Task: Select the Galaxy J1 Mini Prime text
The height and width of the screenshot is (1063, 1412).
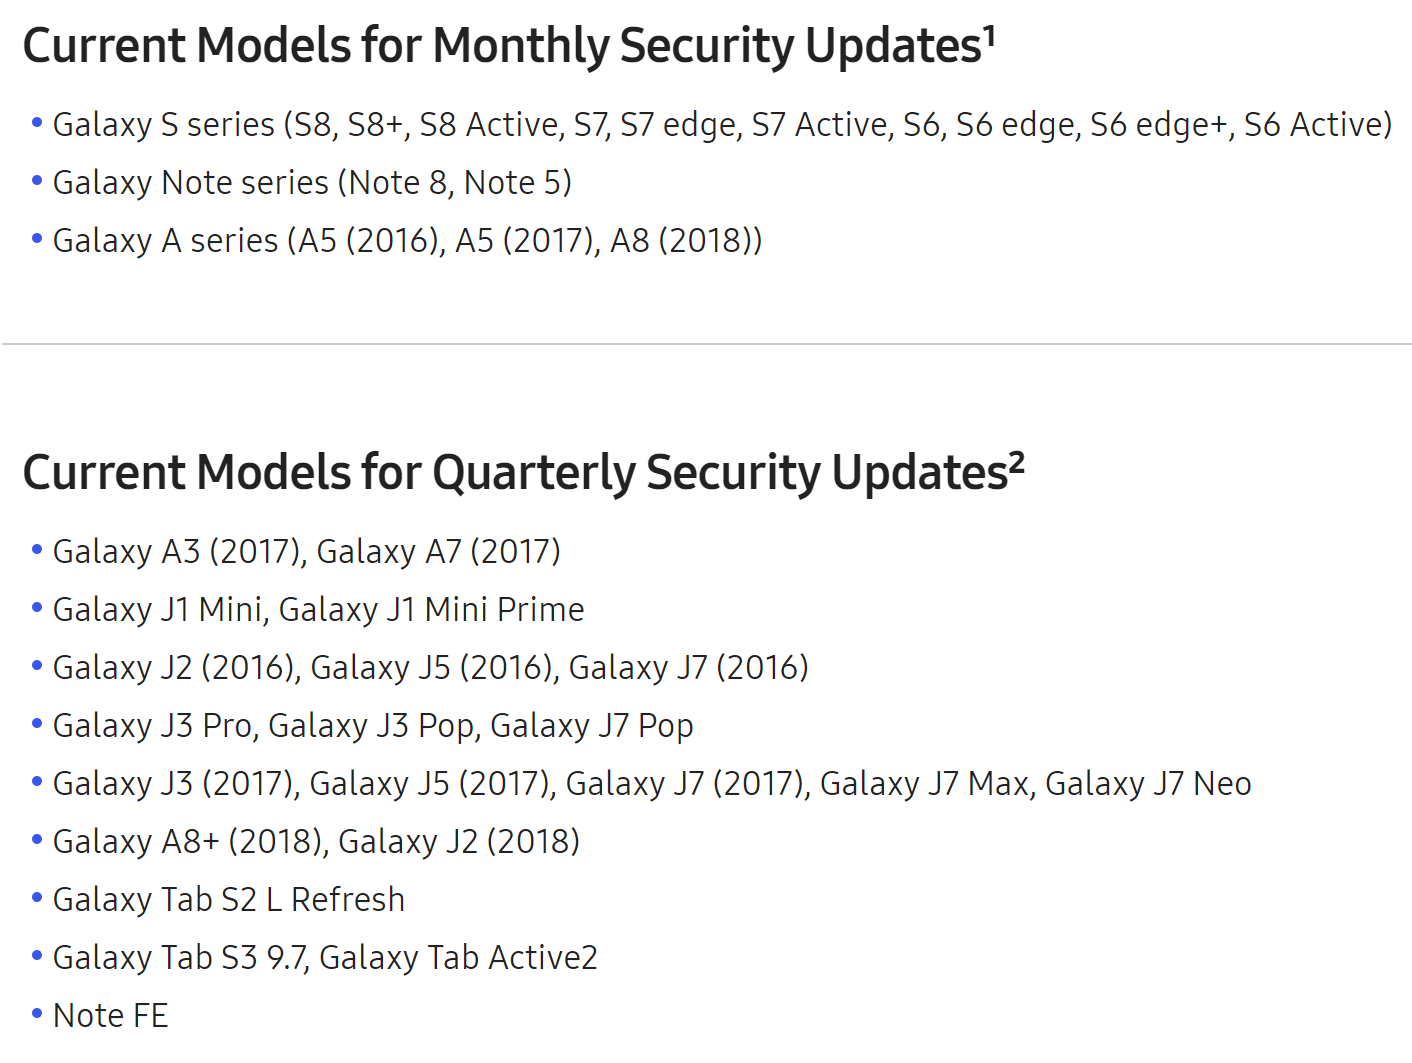Action: (x=431, y=610)
